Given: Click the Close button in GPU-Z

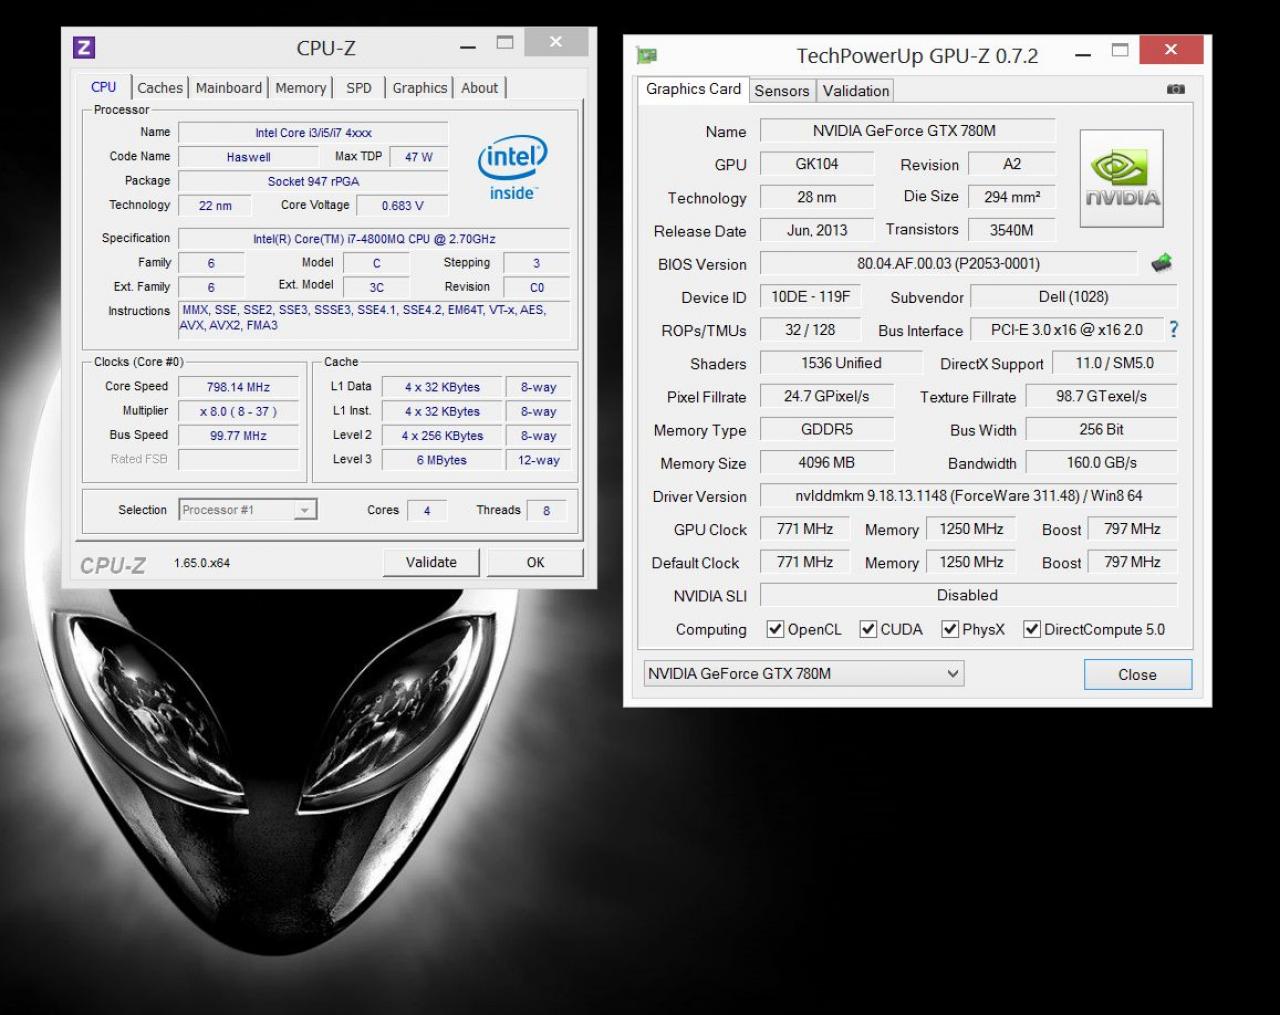Looking at the screenshot, I should point(1137,674).
